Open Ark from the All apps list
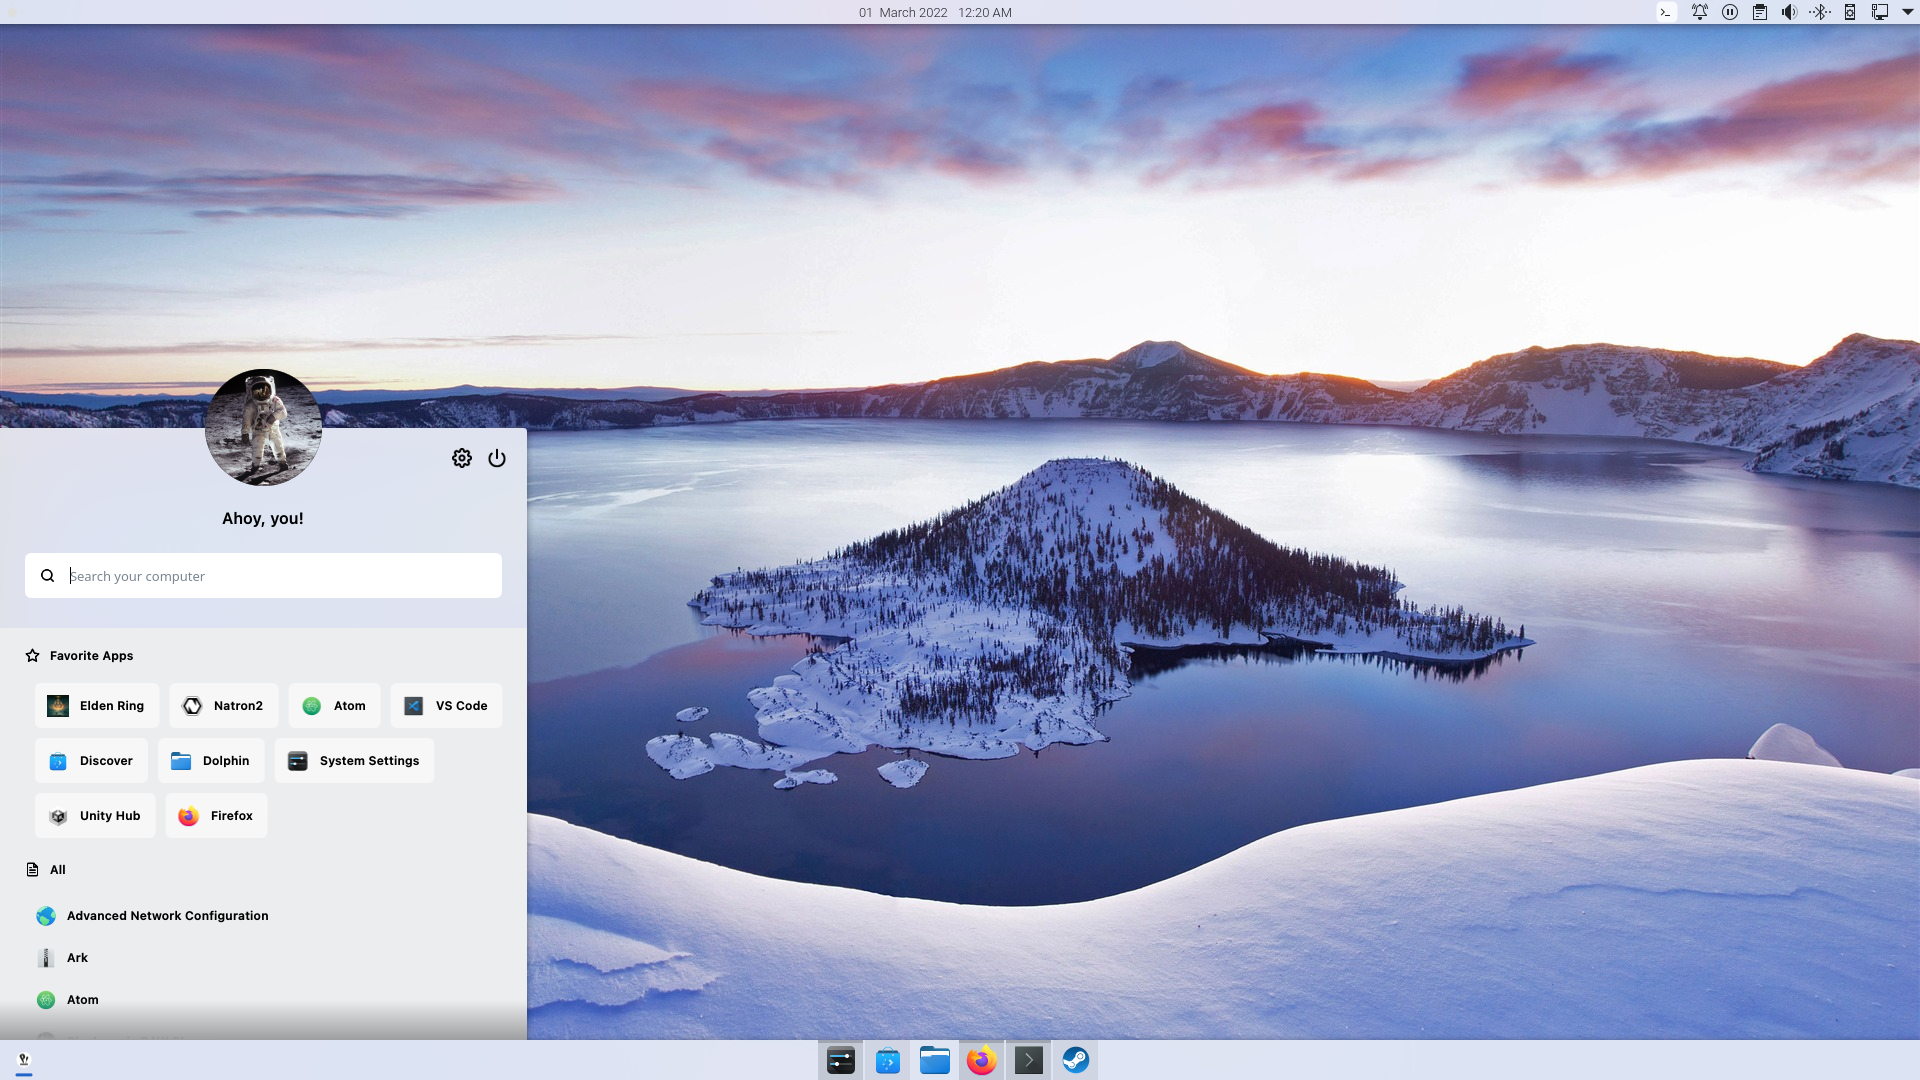1920x1080 pixels. [77, 958]
